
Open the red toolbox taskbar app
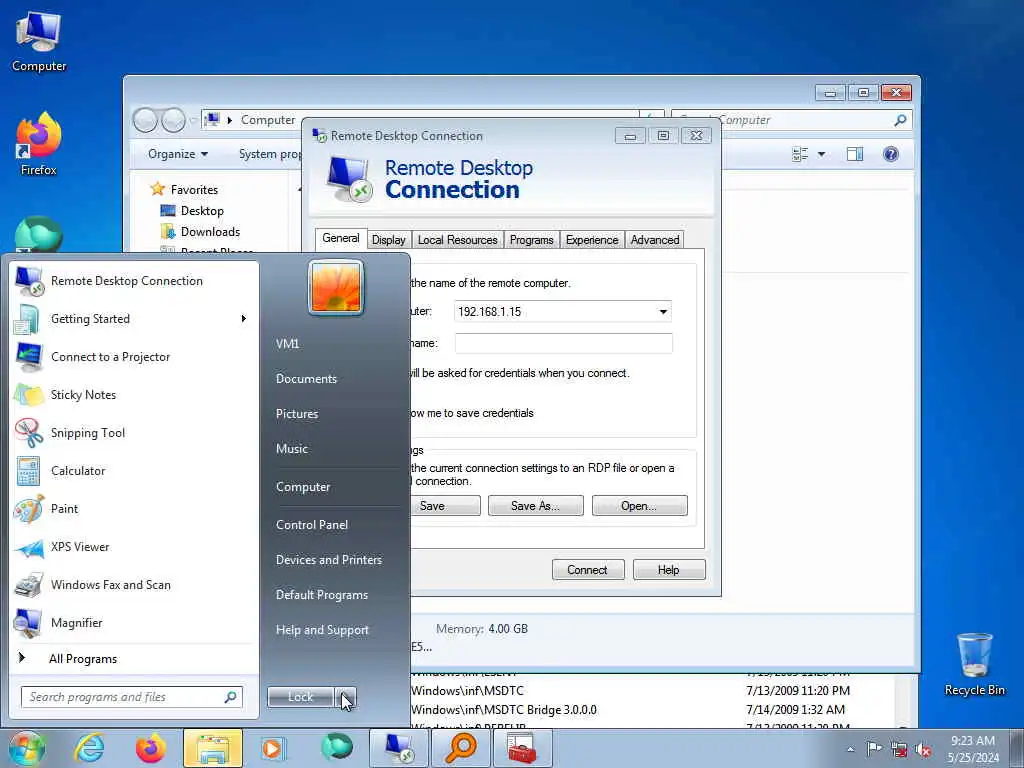coord(522,748)
